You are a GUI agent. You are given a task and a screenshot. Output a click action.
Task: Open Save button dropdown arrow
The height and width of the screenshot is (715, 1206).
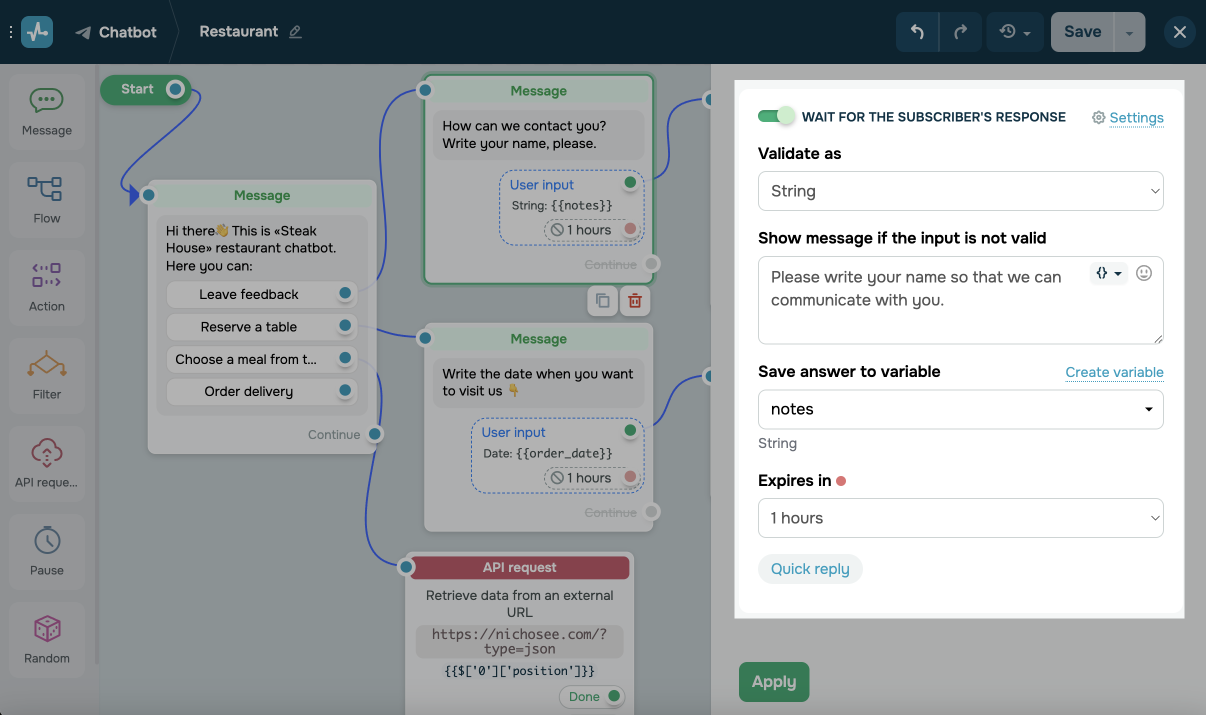[1129, 32]
